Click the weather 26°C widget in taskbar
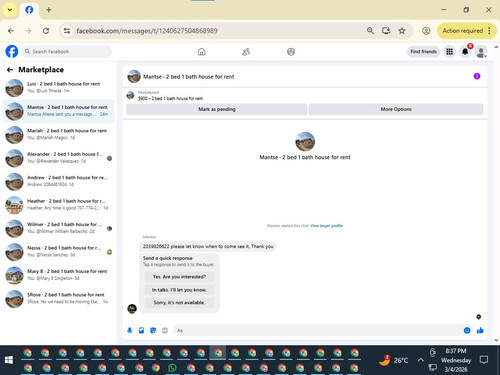 click(x=394, y=360)
